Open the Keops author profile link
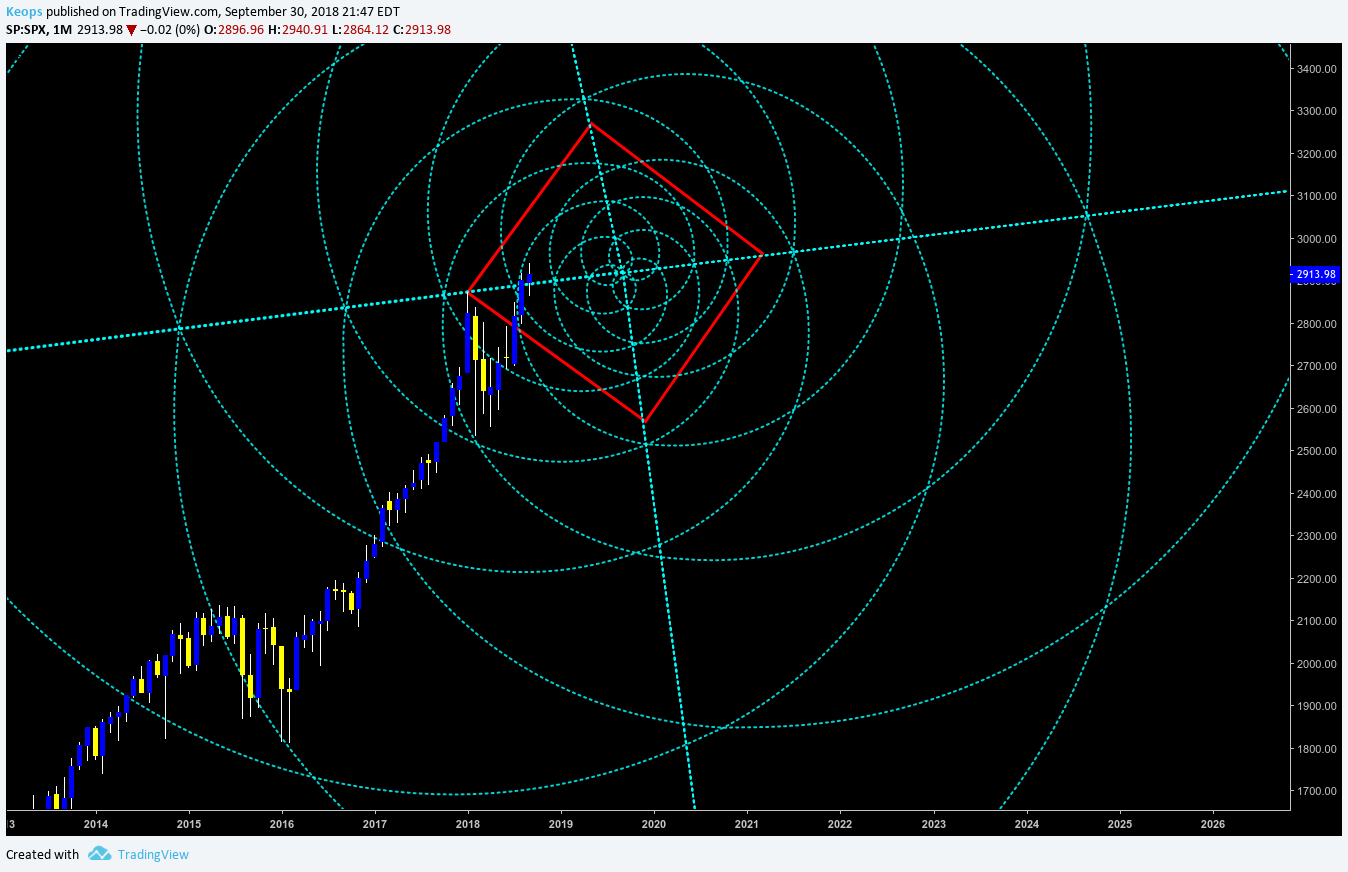The width and height of the screenshot is (1348, 872). pyautogui.click(x=25, y=11)
